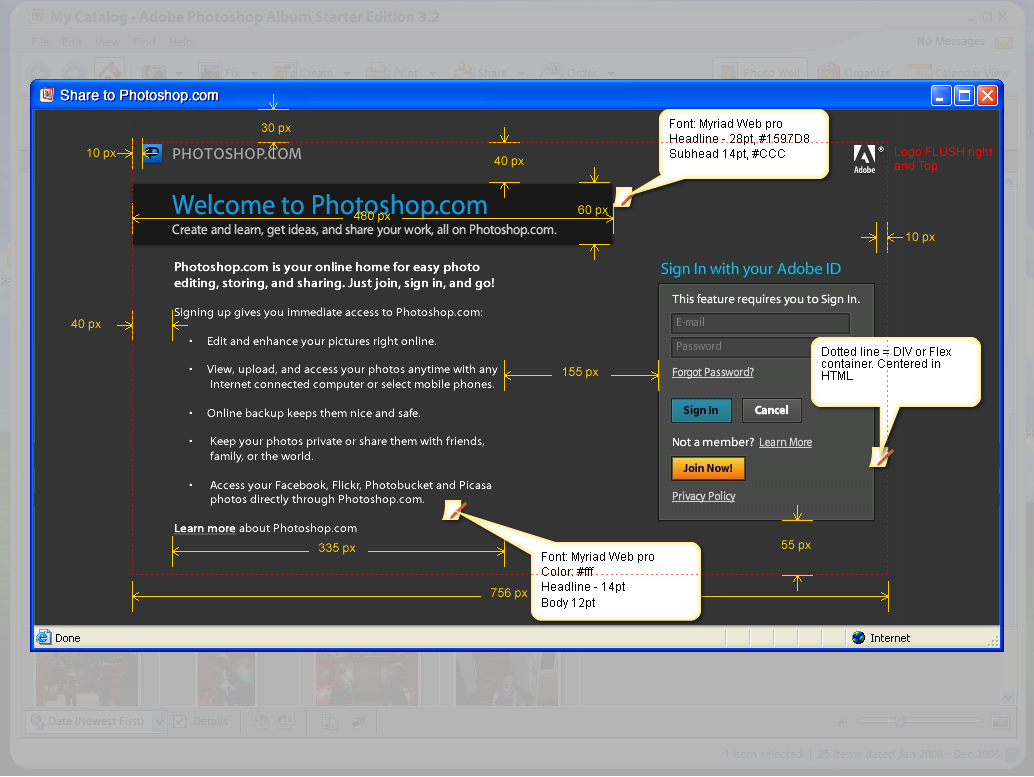
Task: Click the Order icon in Album toolbar
Action: click(552, 72)
